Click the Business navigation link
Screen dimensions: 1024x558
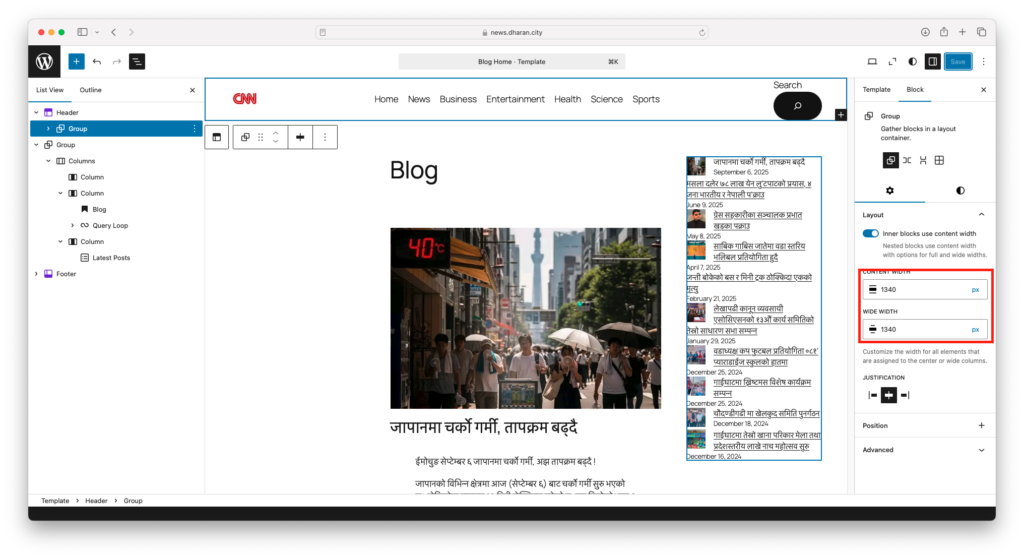458,99
